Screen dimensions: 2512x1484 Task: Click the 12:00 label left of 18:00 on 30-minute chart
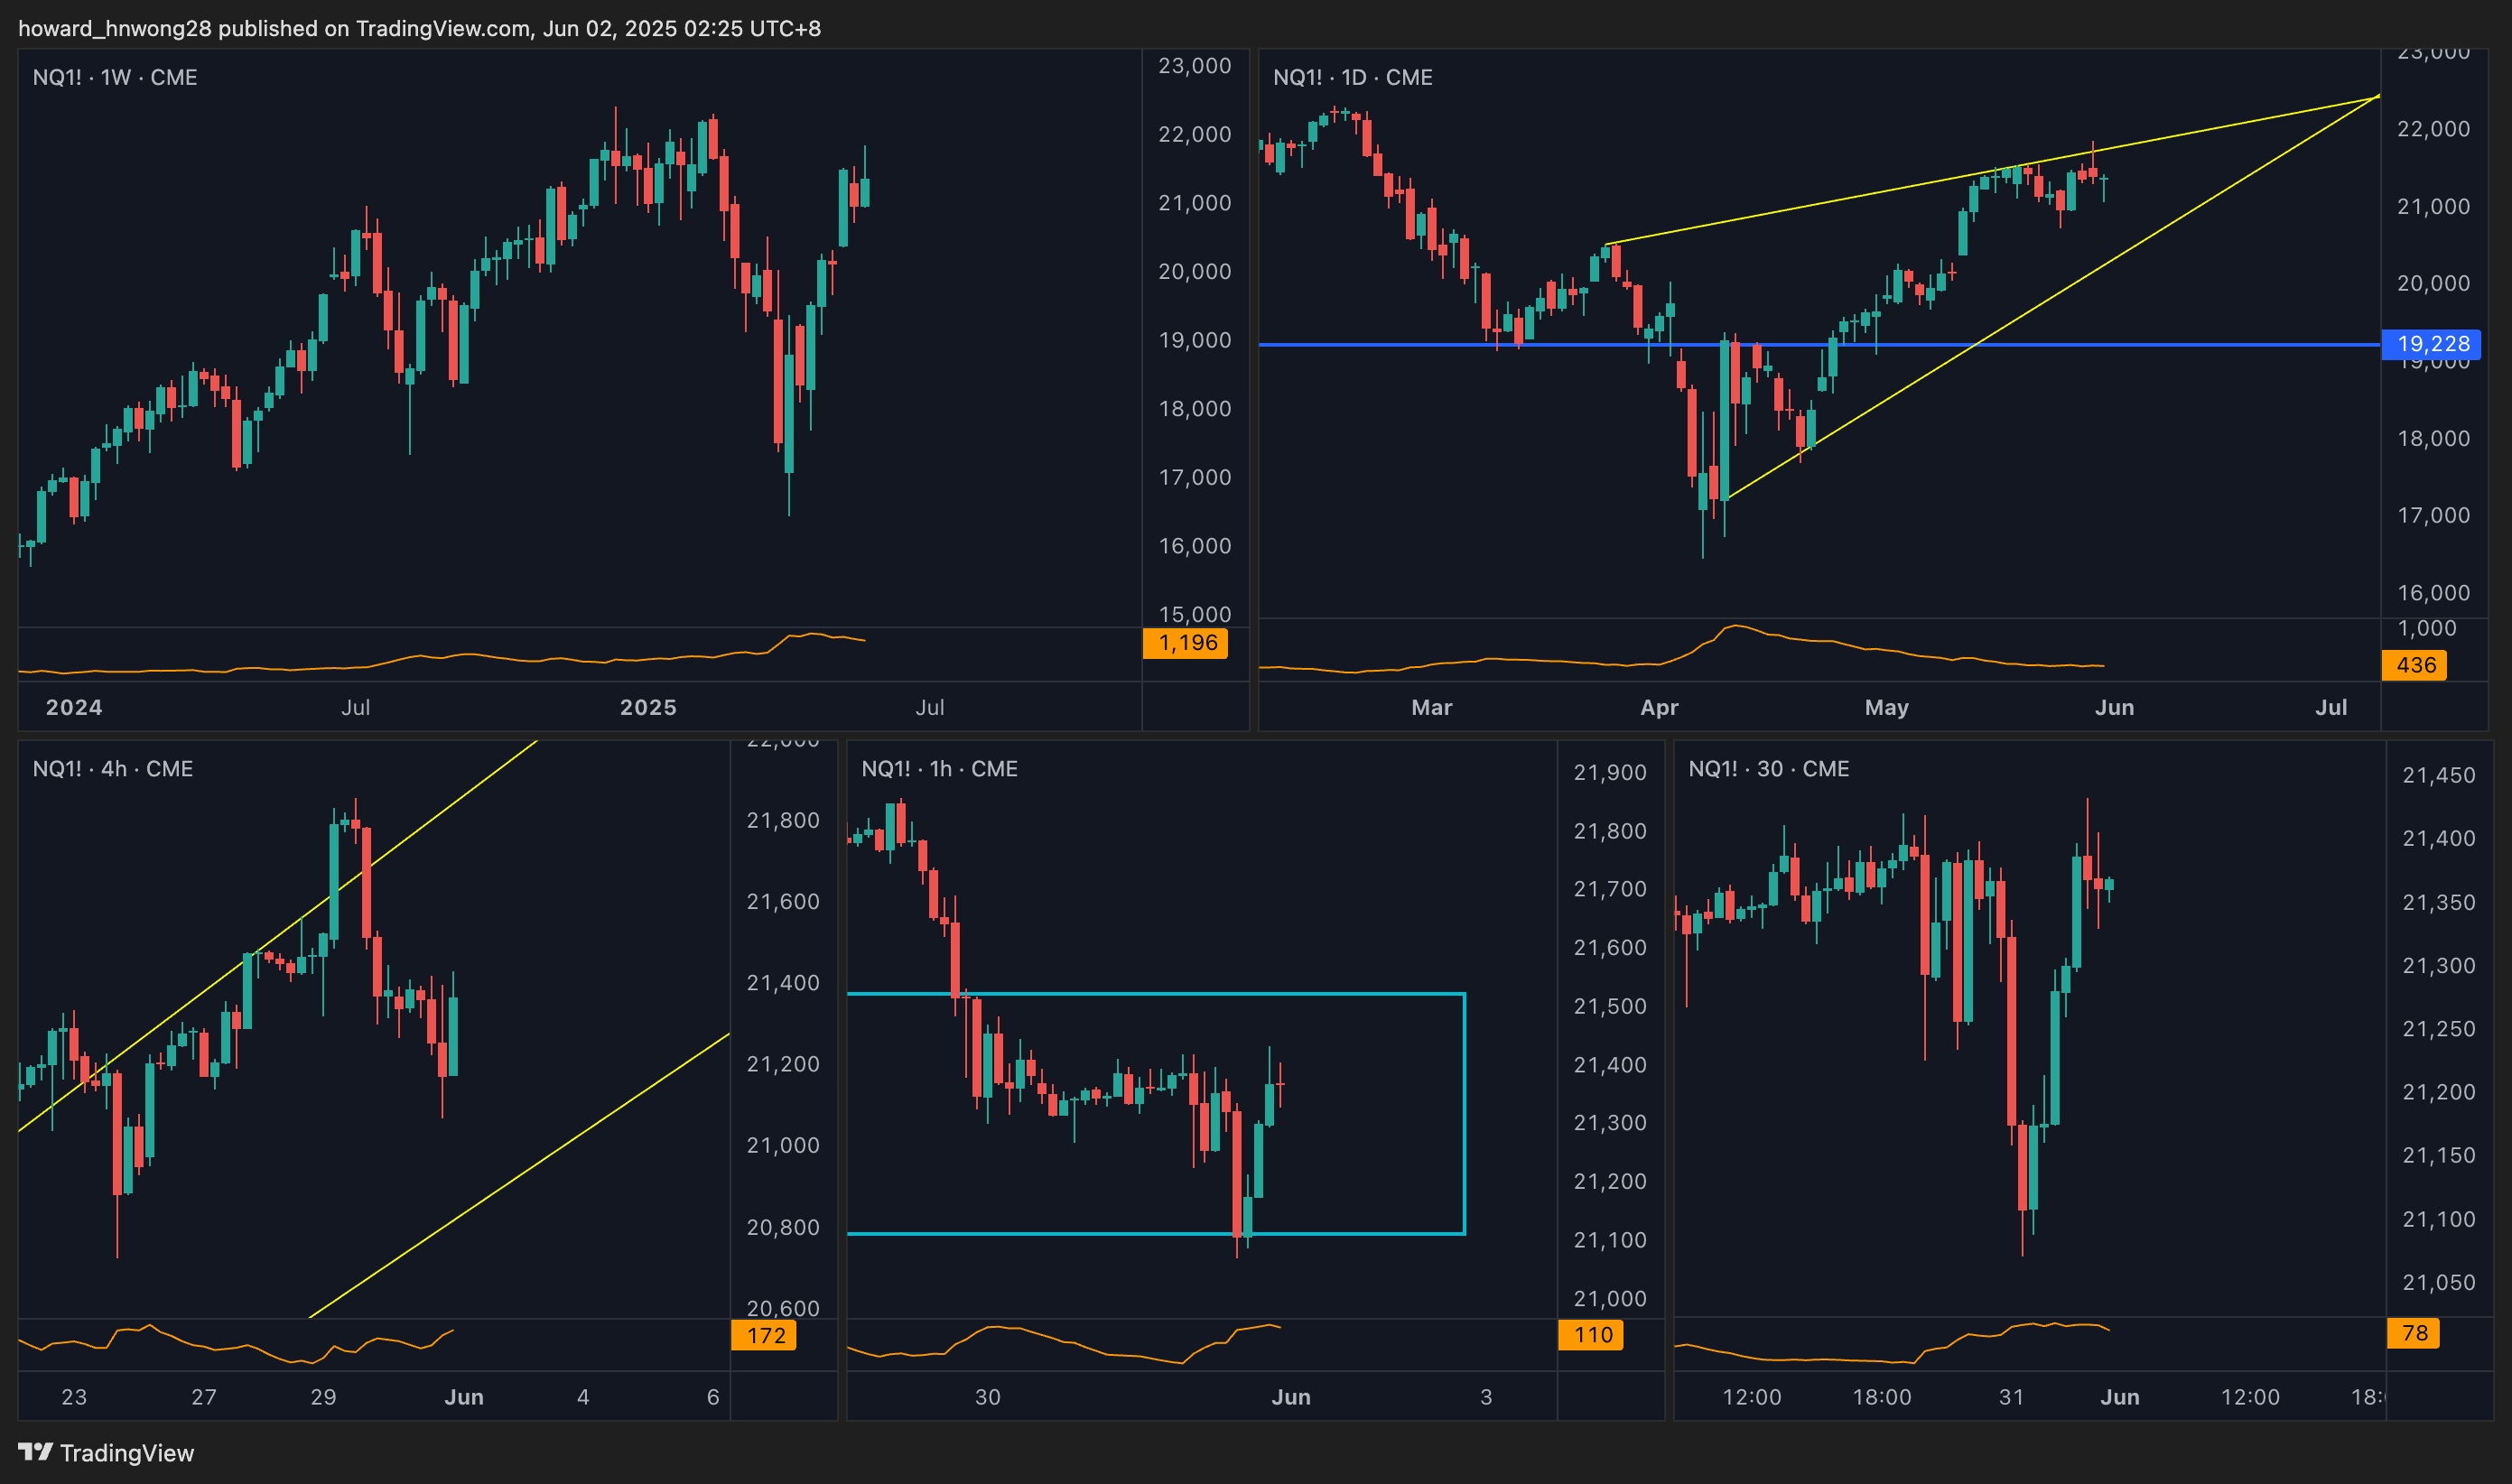1751,1397
